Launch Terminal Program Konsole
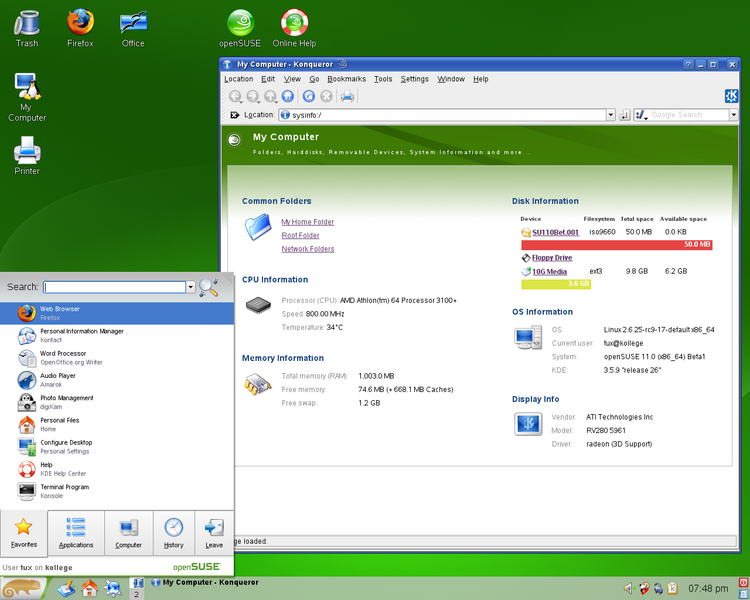This screenshot has width=750, height=600. [117, 491]
